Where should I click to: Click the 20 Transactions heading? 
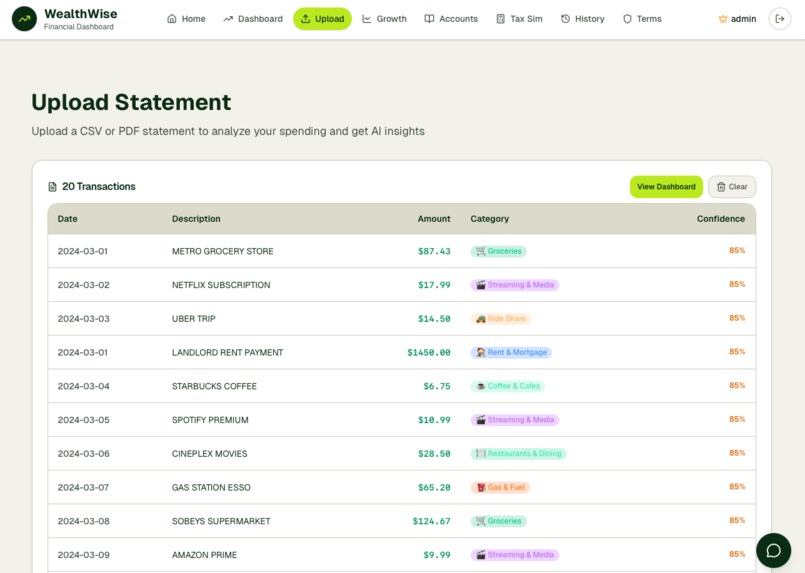pyautogui.click(x=99, y=186)
